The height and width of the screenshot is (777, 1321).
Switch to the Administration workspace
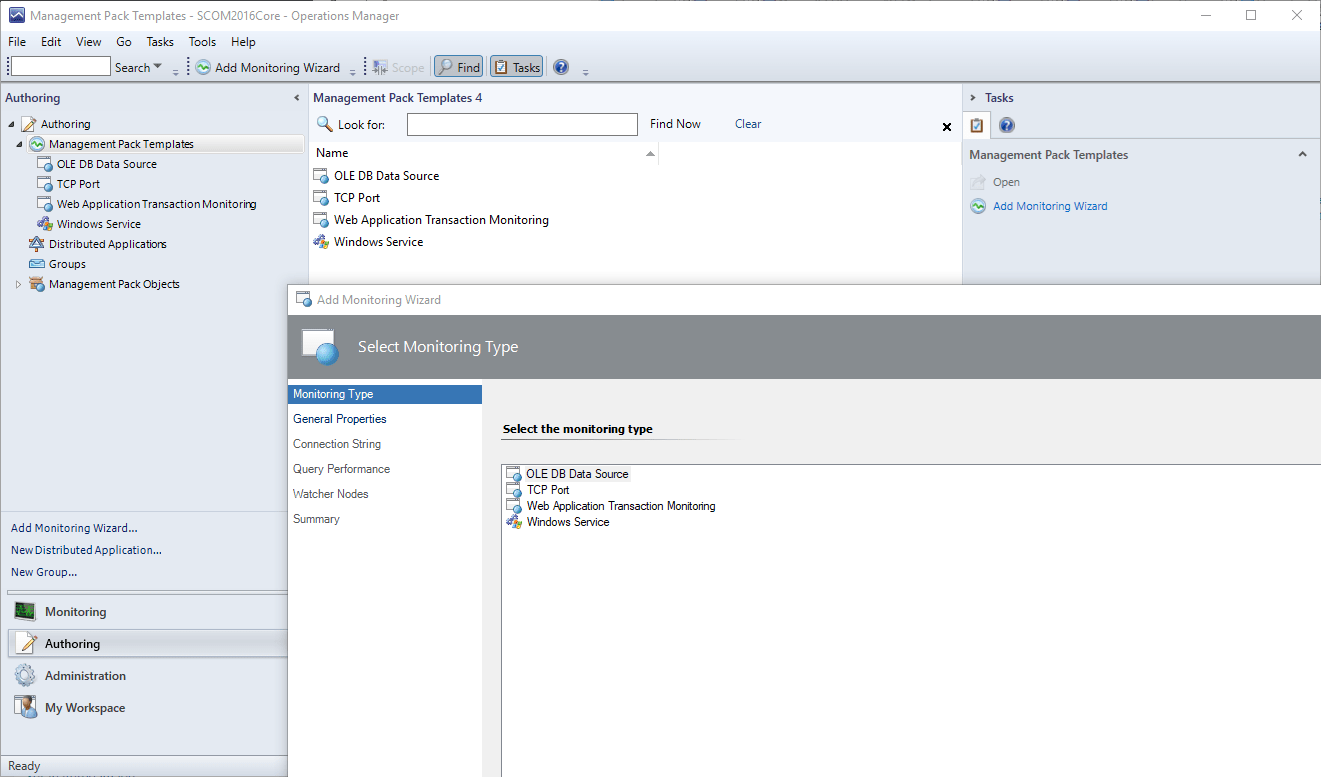tap(147, 676)
